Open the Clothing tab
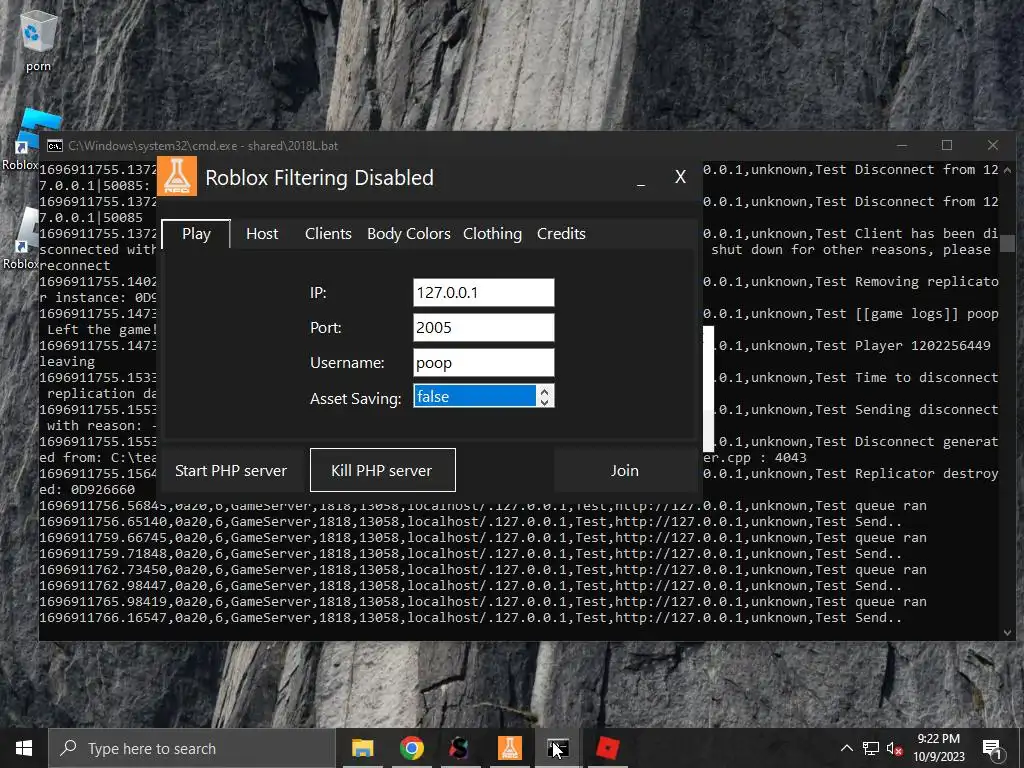This screenshot has height=768, width=1024. tap(492, 234)
